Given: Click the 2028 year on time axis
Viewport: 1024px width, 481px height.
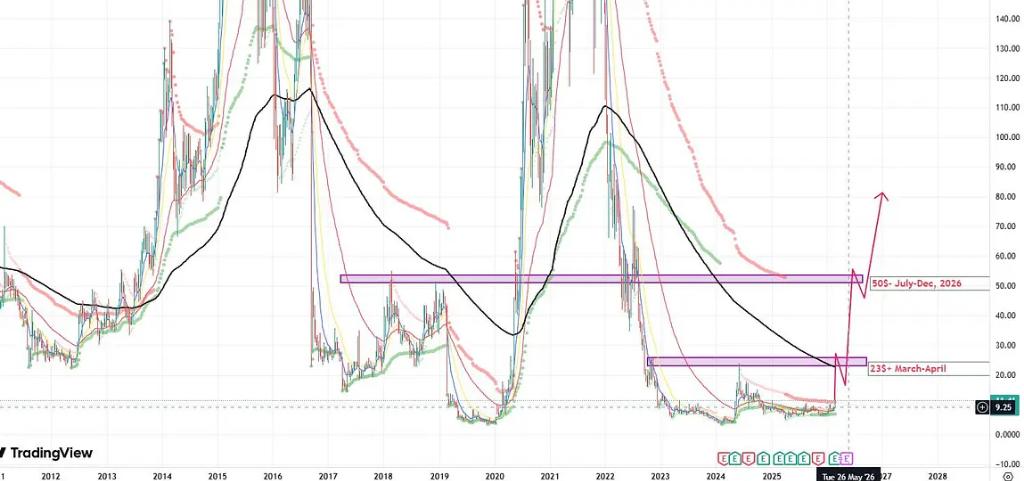Looking at the screenshot, I should (x=938, y=476).
